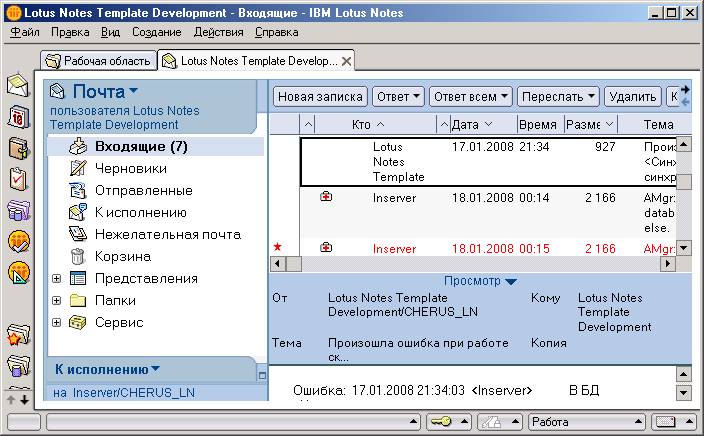
Task: Open the Просмотр preview dropdown
Action: point(511,282)
